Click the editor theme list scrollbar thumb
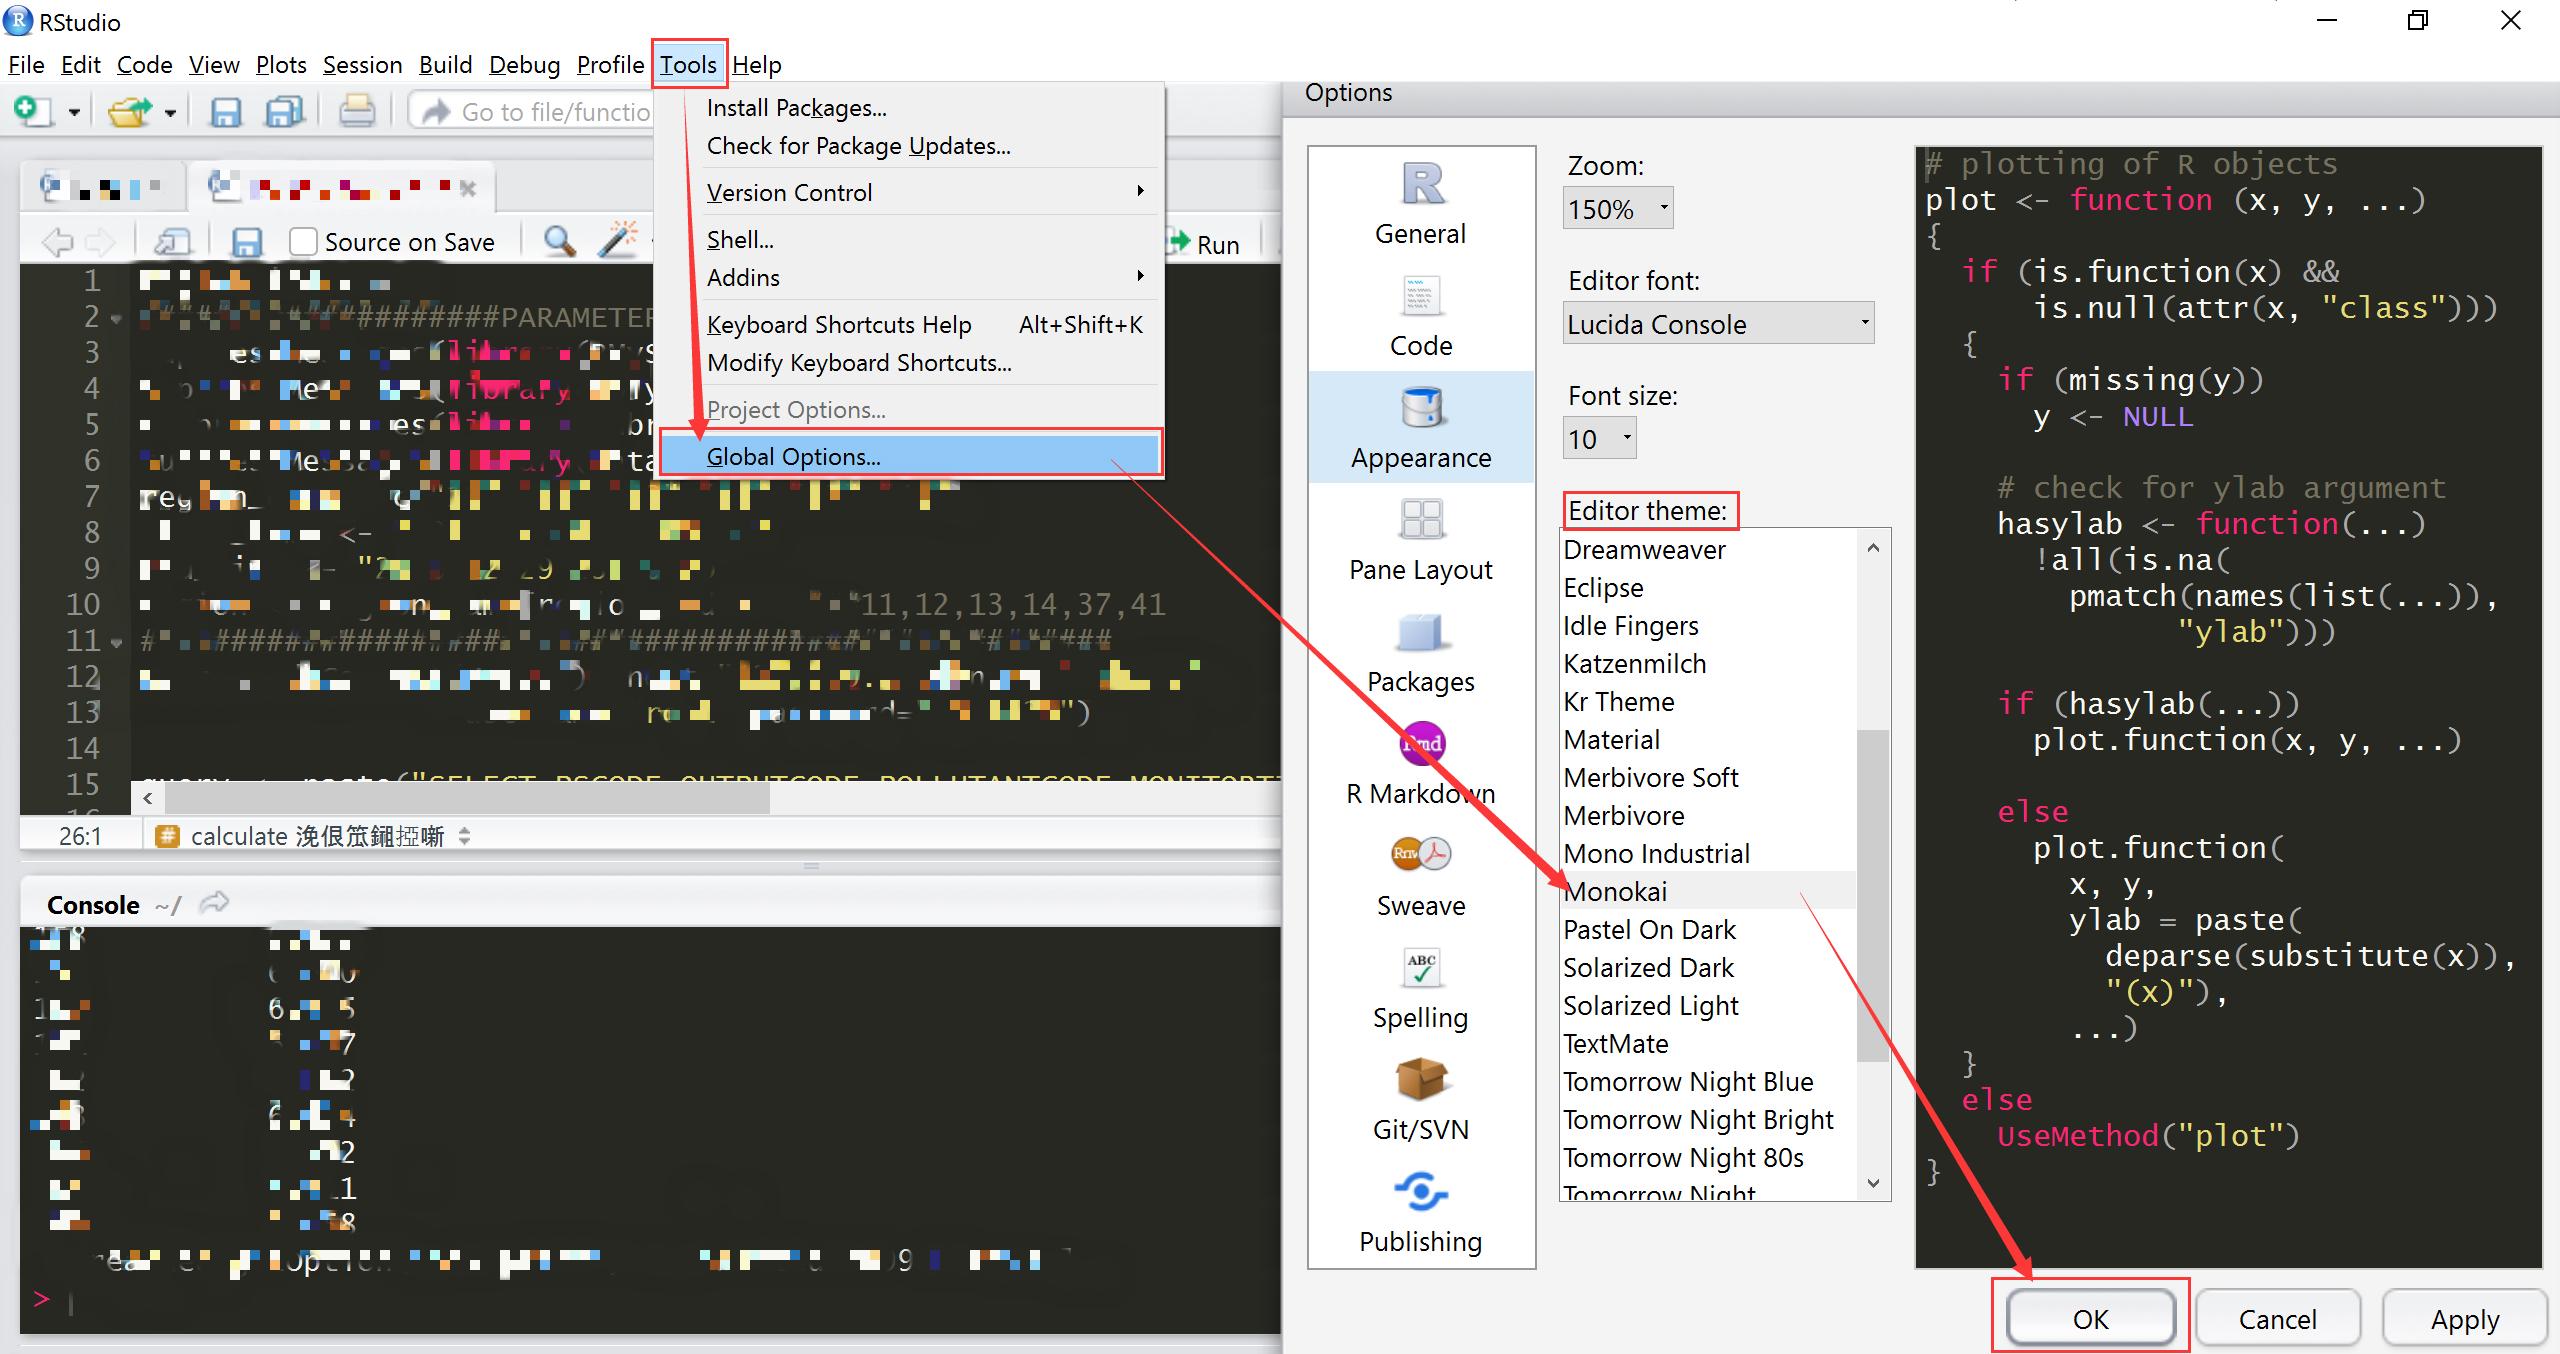Viewport: 2560px width, 1354px height. point(1872,895)
